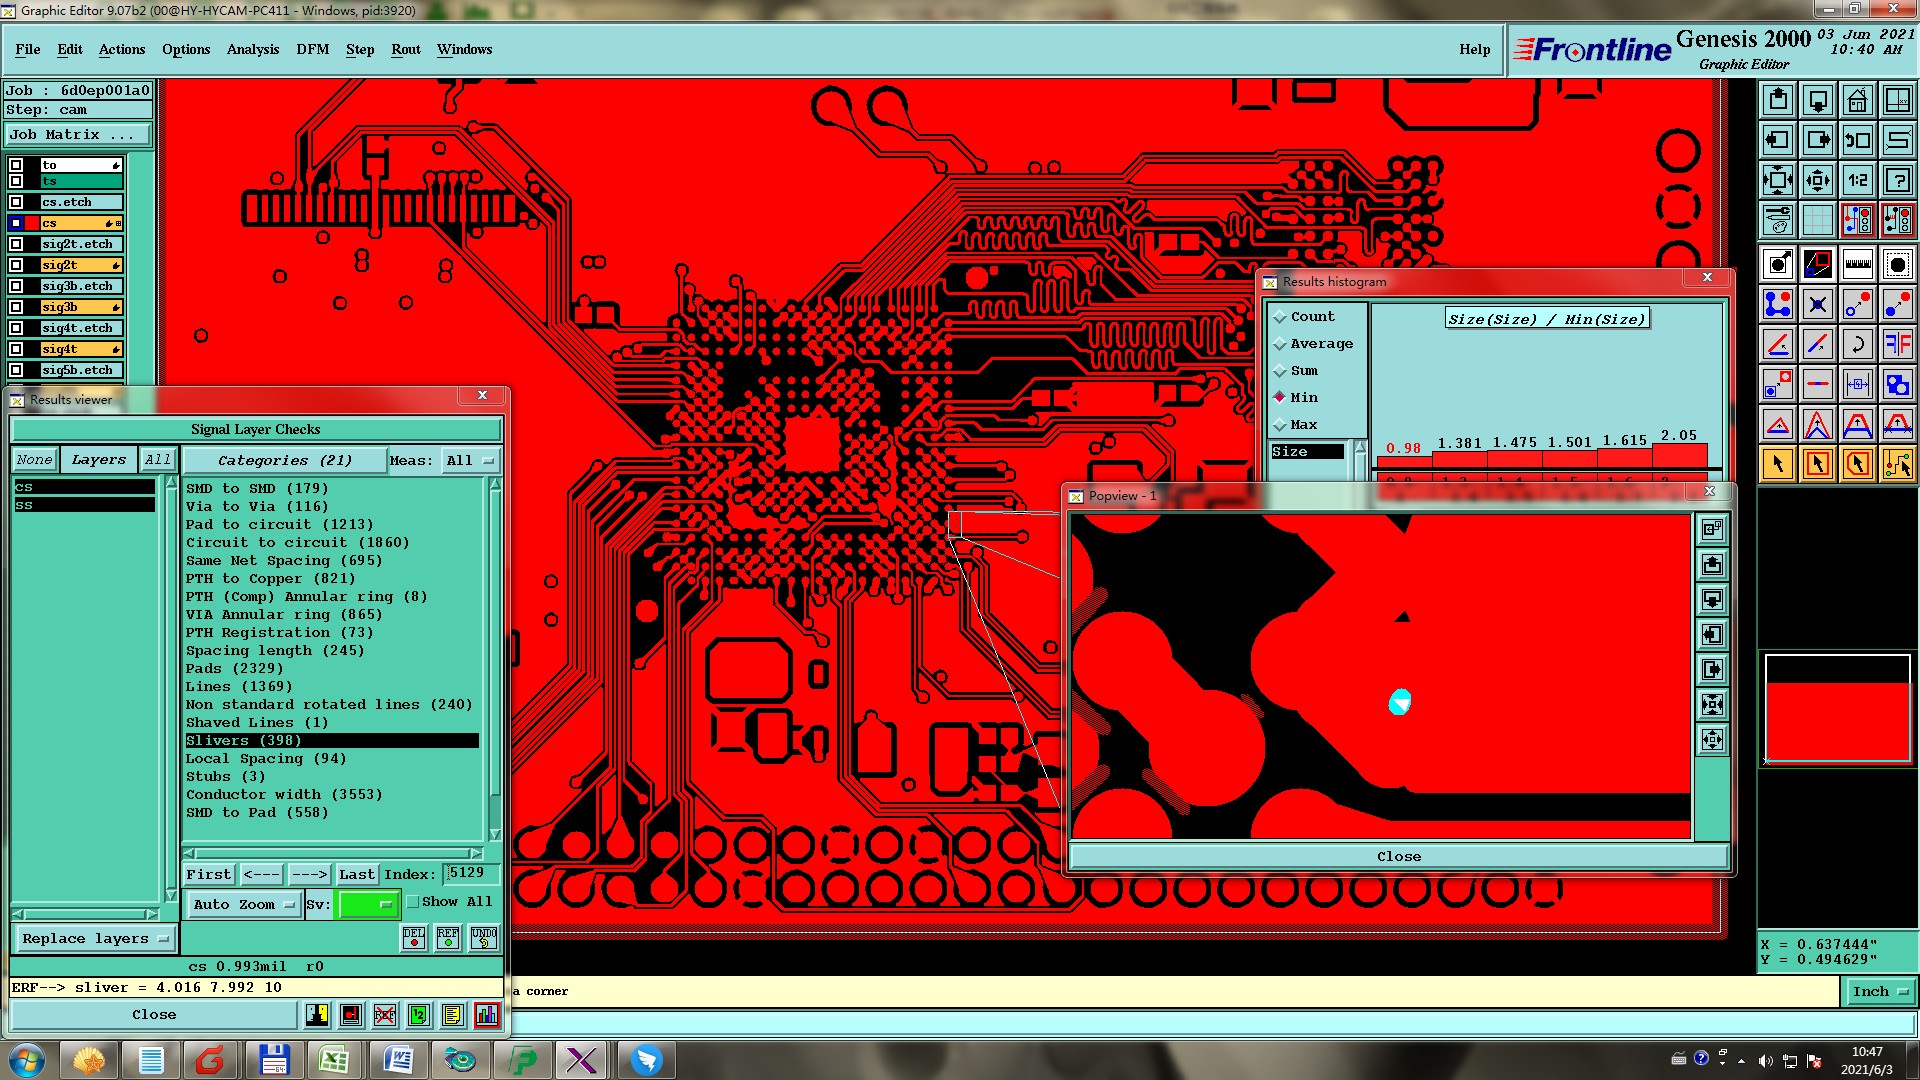Open the wrench and palette settings icon
The width and height of the screenshot is (1920, 1080).
[1777, 219]
